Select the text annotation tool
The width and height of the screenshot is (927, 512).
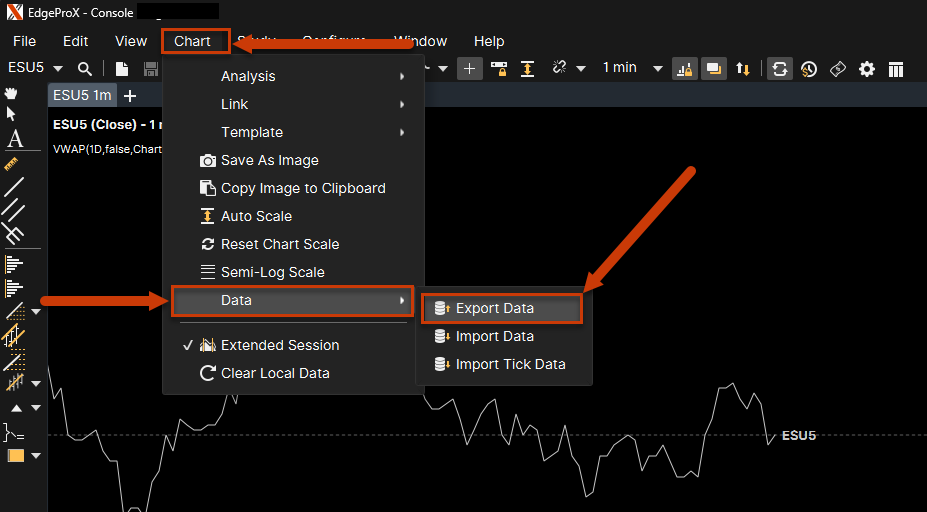point(14,139)
